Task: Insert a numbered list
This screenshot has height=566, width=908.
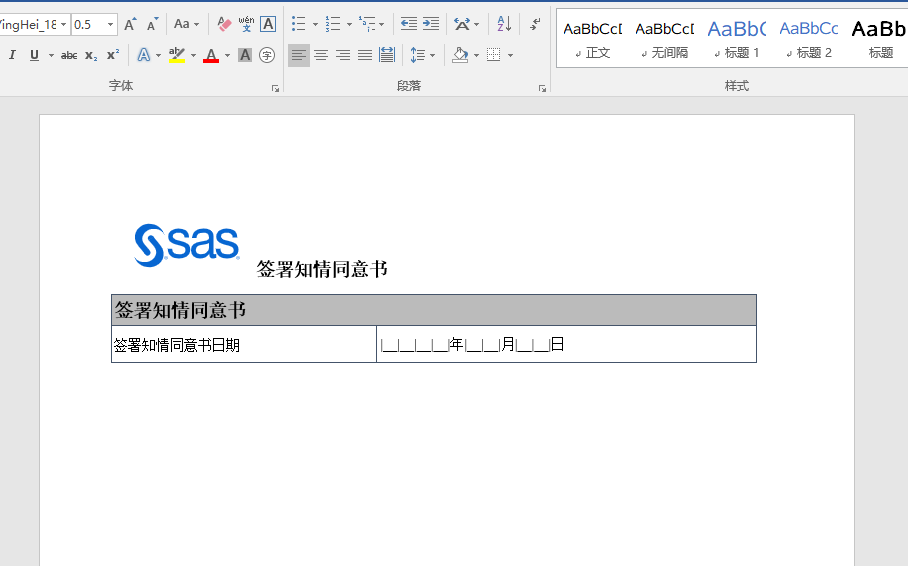Action: [x=333, y=24]
